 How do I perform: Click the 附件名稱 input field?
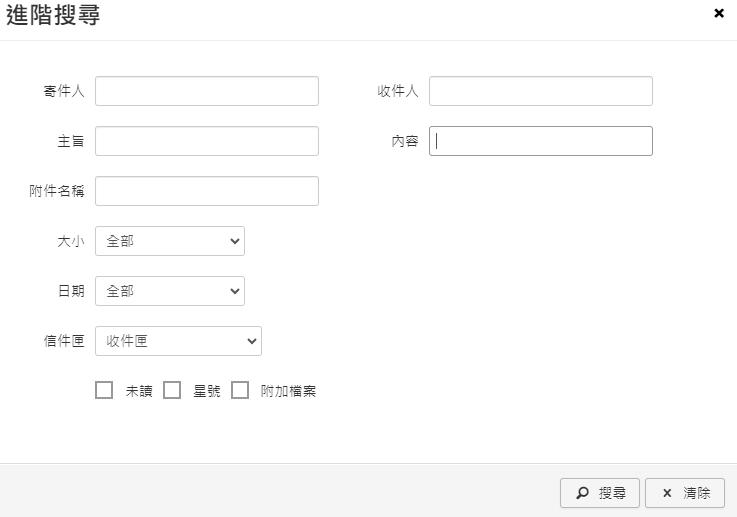pos(207,191)
